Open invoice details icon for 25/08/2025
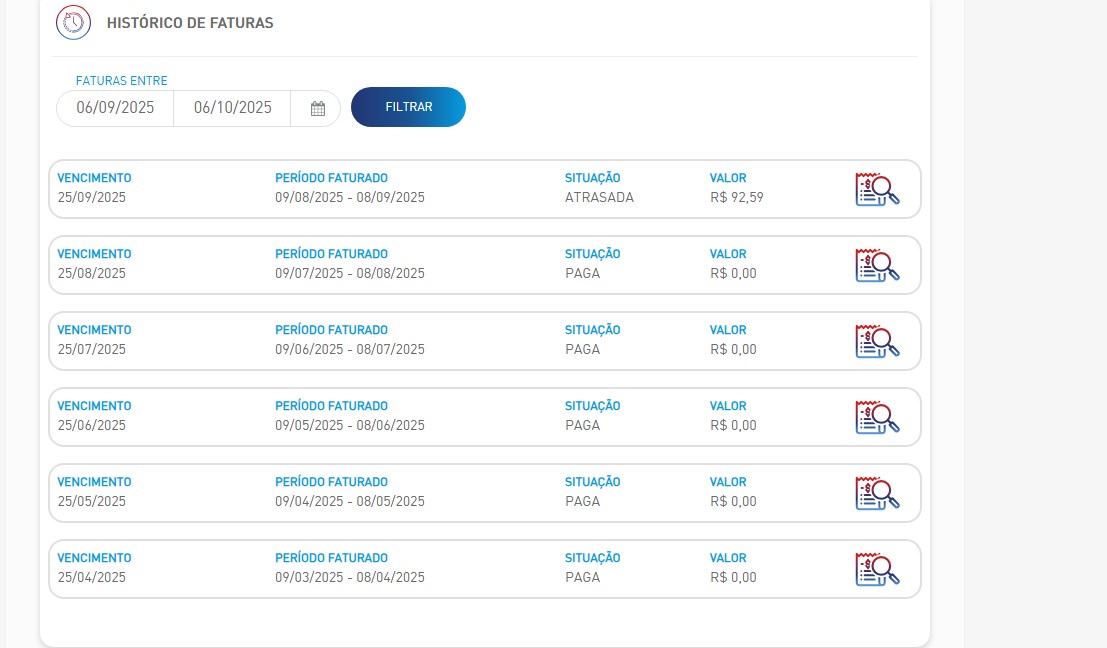1107x648 pixels. (x=877, y=265)
